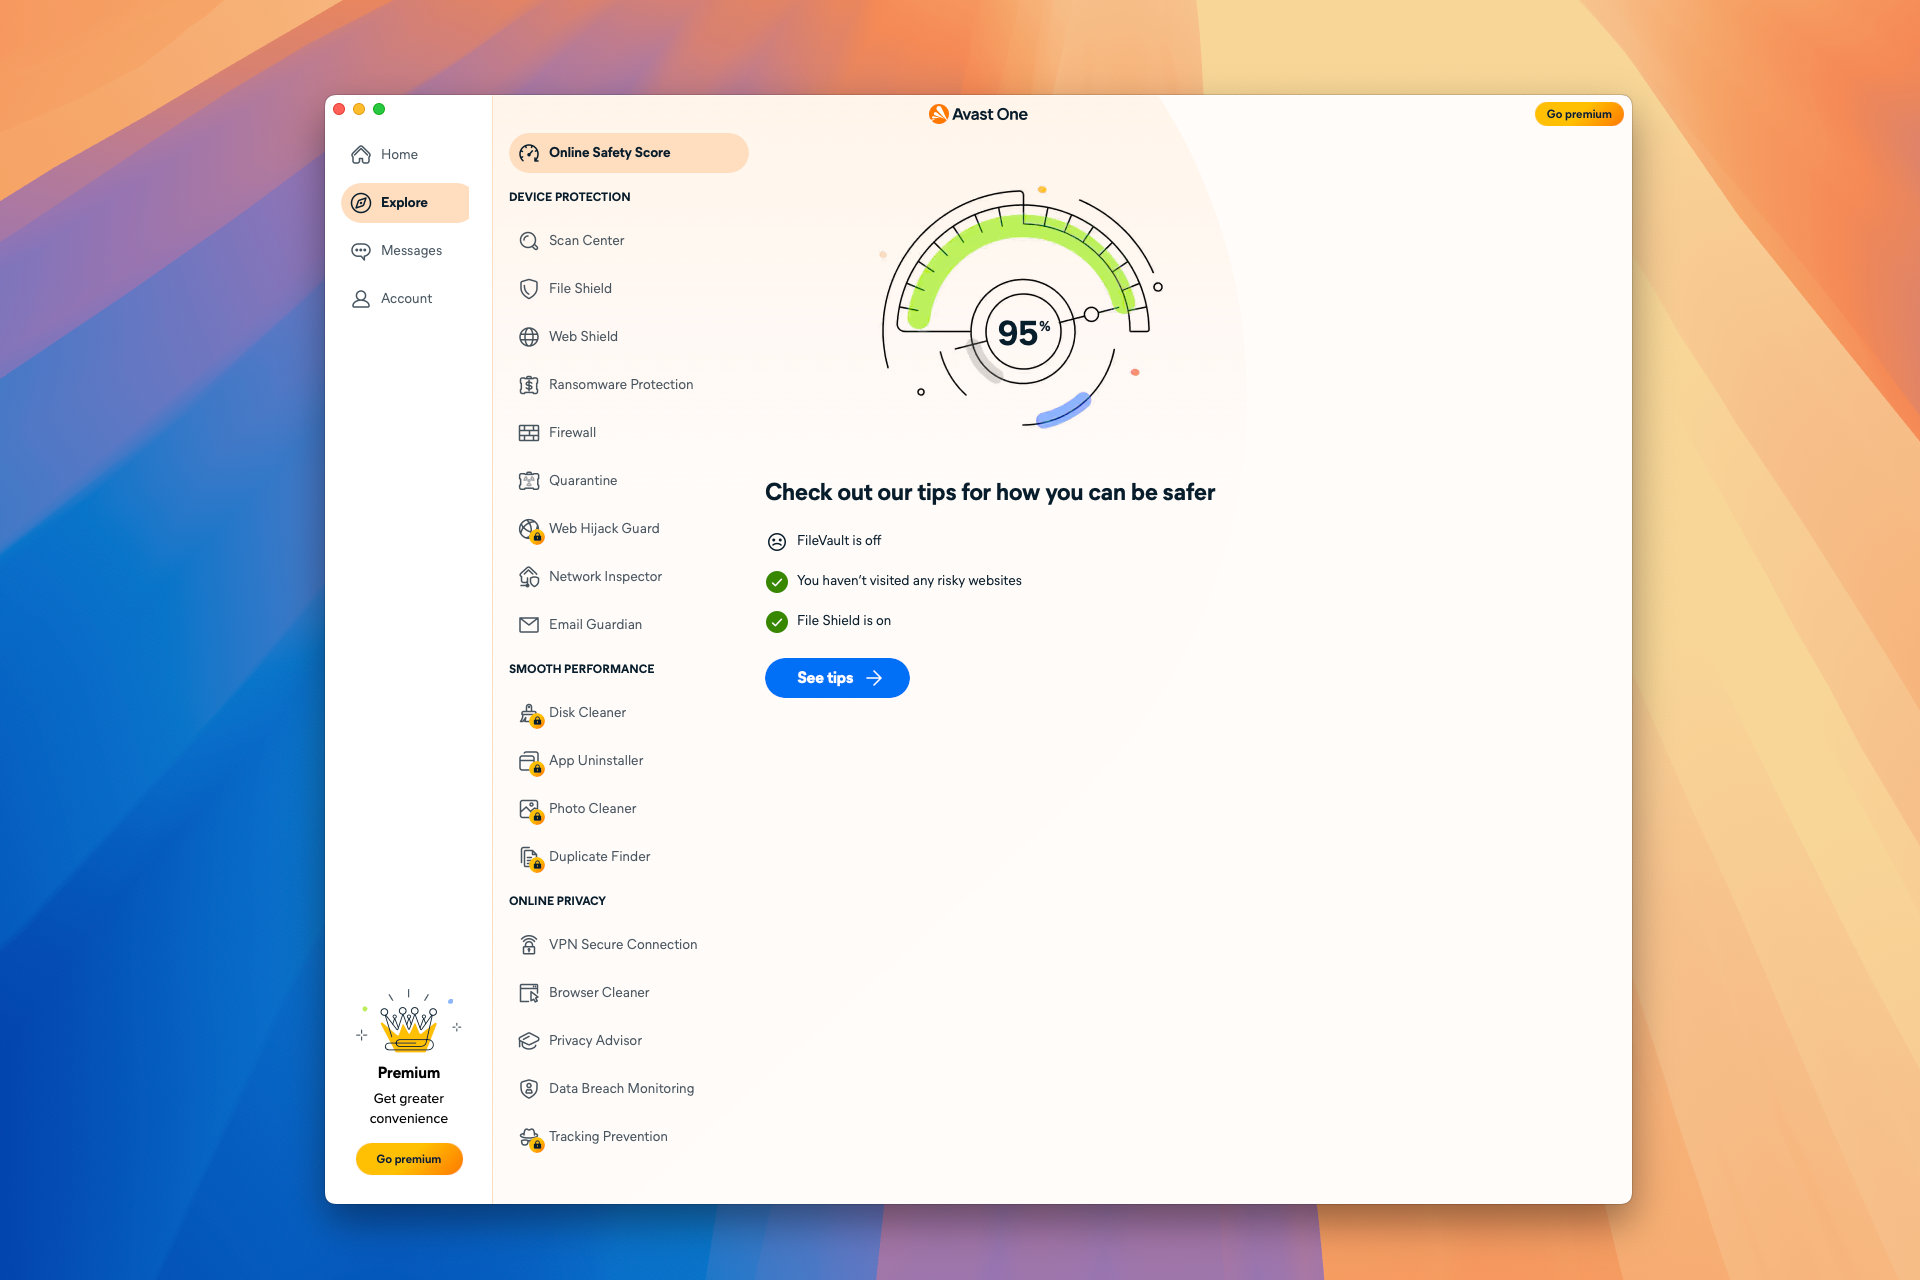This screenshot has width=1920, height=1280.
Task: Enable Firewall protection
Action: (x=571, y=431)
